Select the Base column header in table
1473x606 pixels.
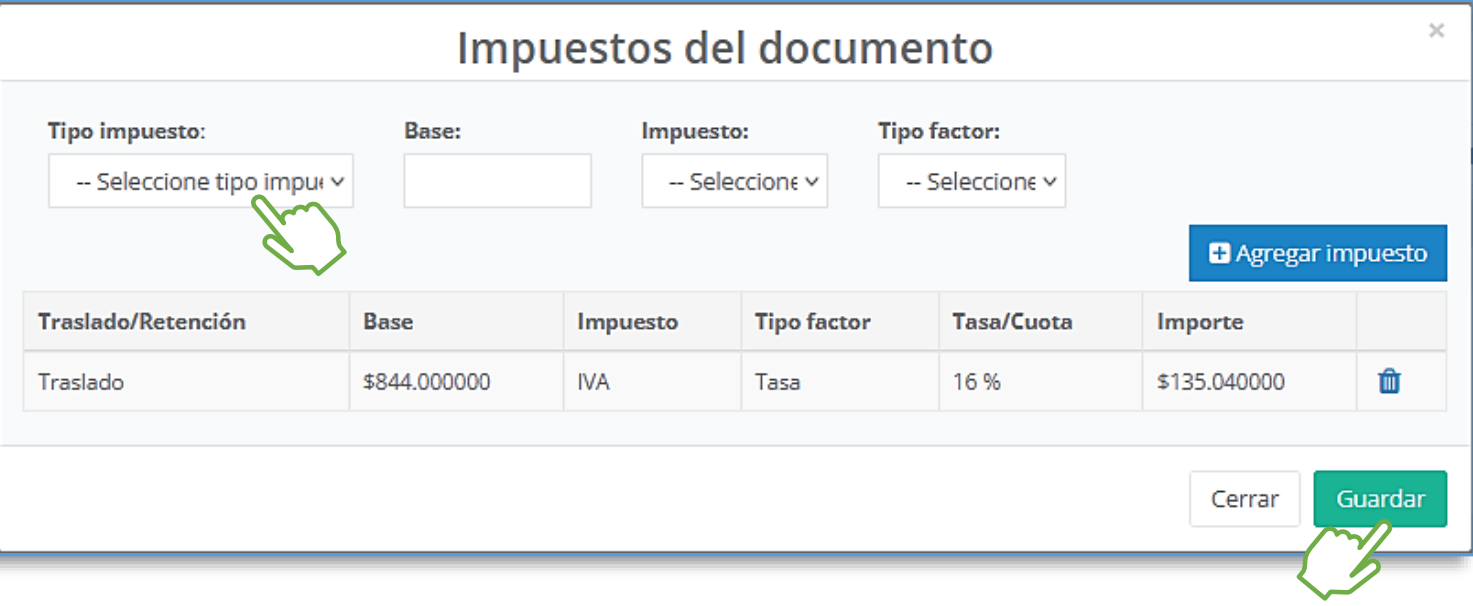[x=388, y=322]
